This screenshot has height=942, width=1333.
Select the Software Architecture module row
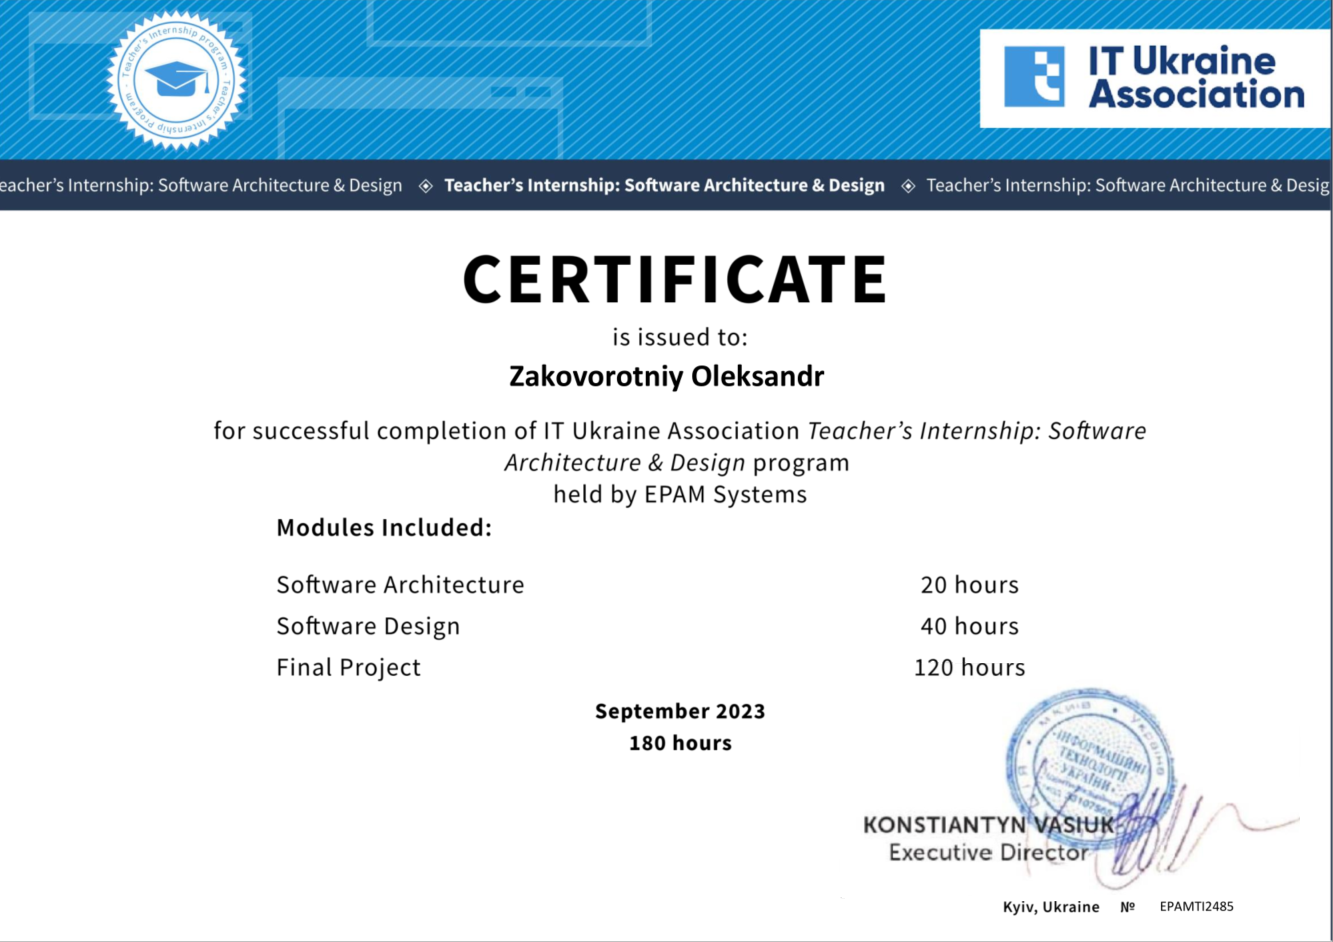(400, 584)
